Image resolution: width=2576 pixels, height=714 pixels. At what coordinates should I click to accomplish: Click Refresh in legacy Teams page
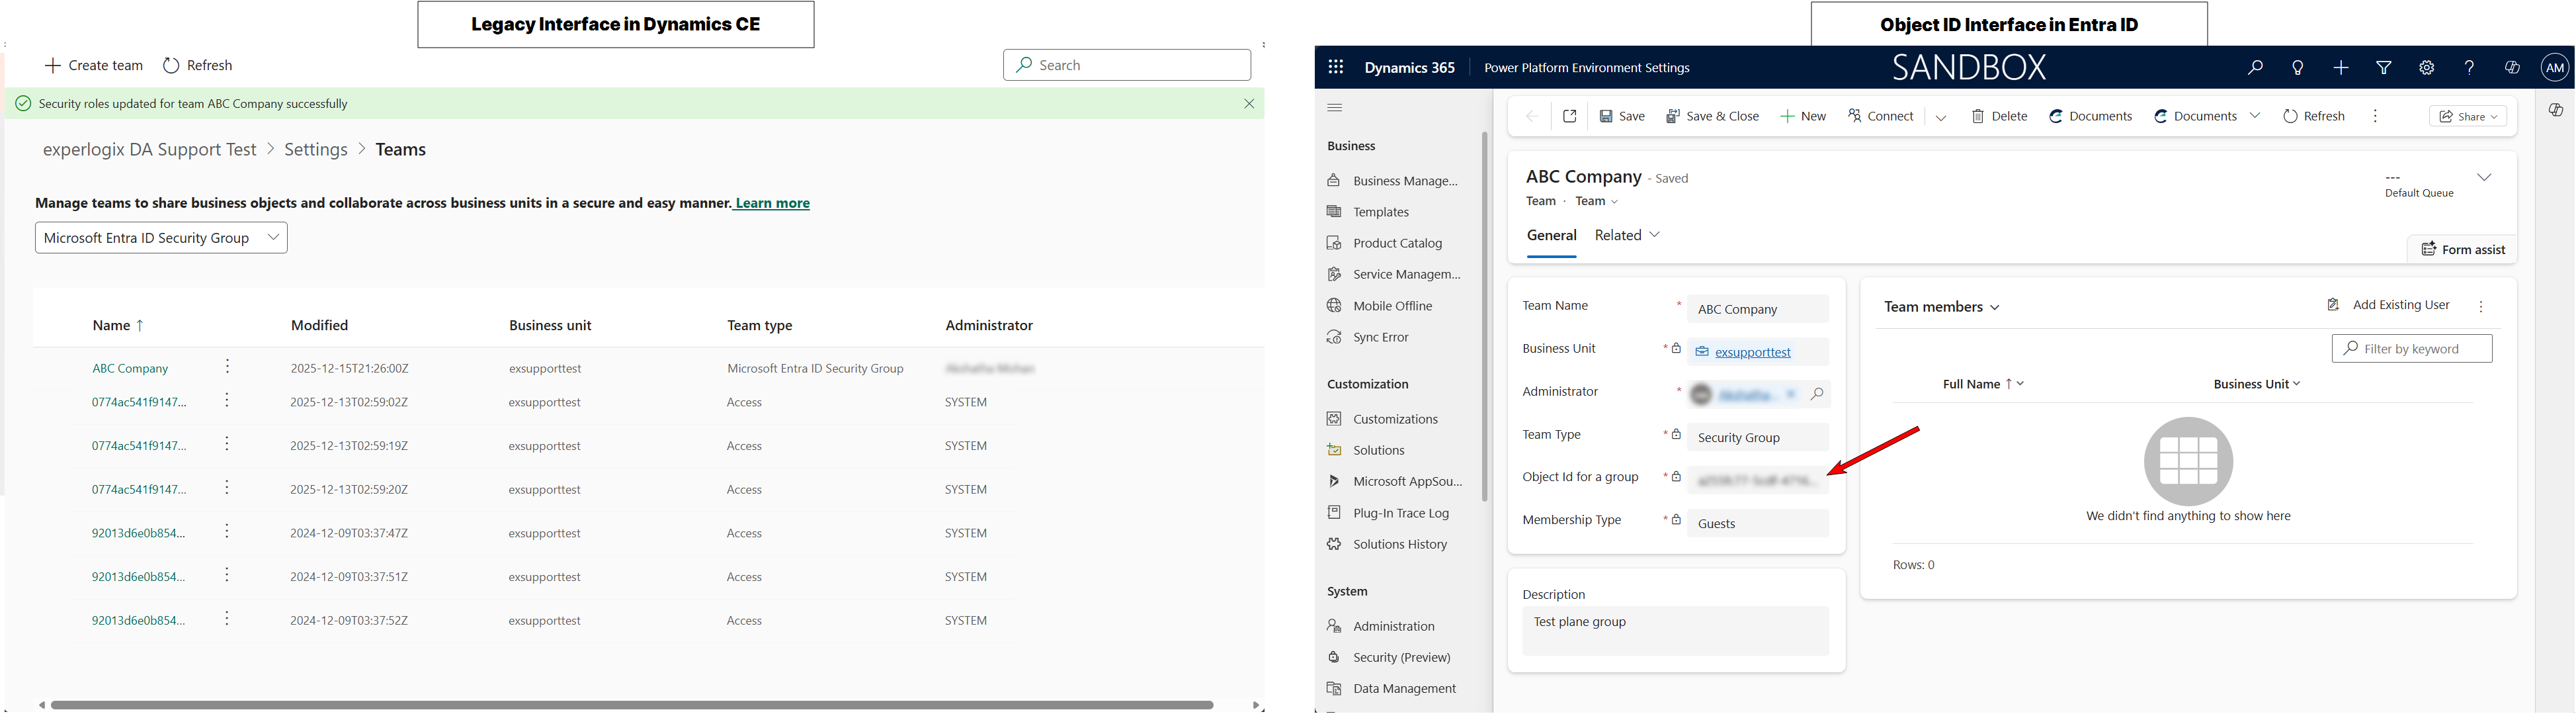click(198, 66)
